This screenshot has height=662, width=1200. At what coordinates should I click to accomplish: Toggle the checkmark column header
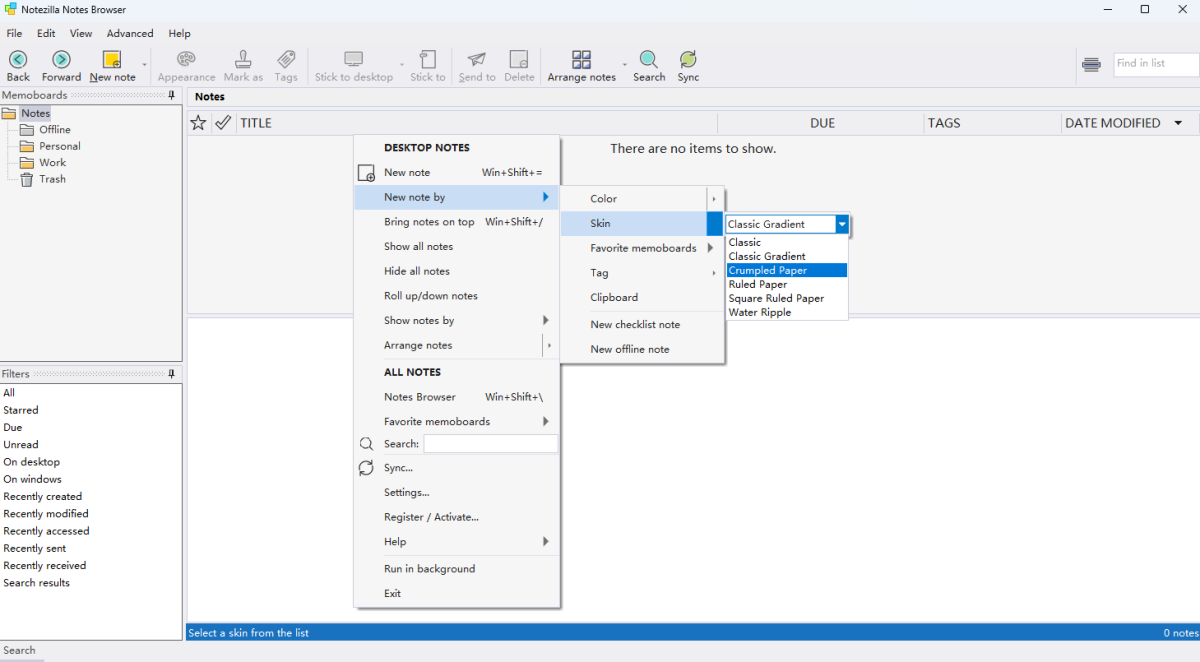(223, 123)
